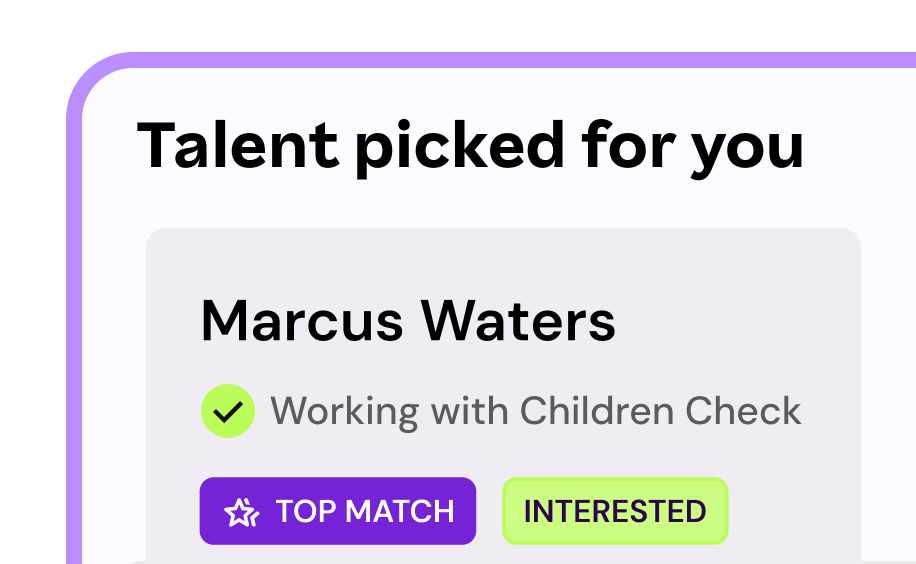Click the 'Talent picked for you' heading
The width and height of the screenshot is (916, 564).
pyautogui.click(x=470, y=146)
